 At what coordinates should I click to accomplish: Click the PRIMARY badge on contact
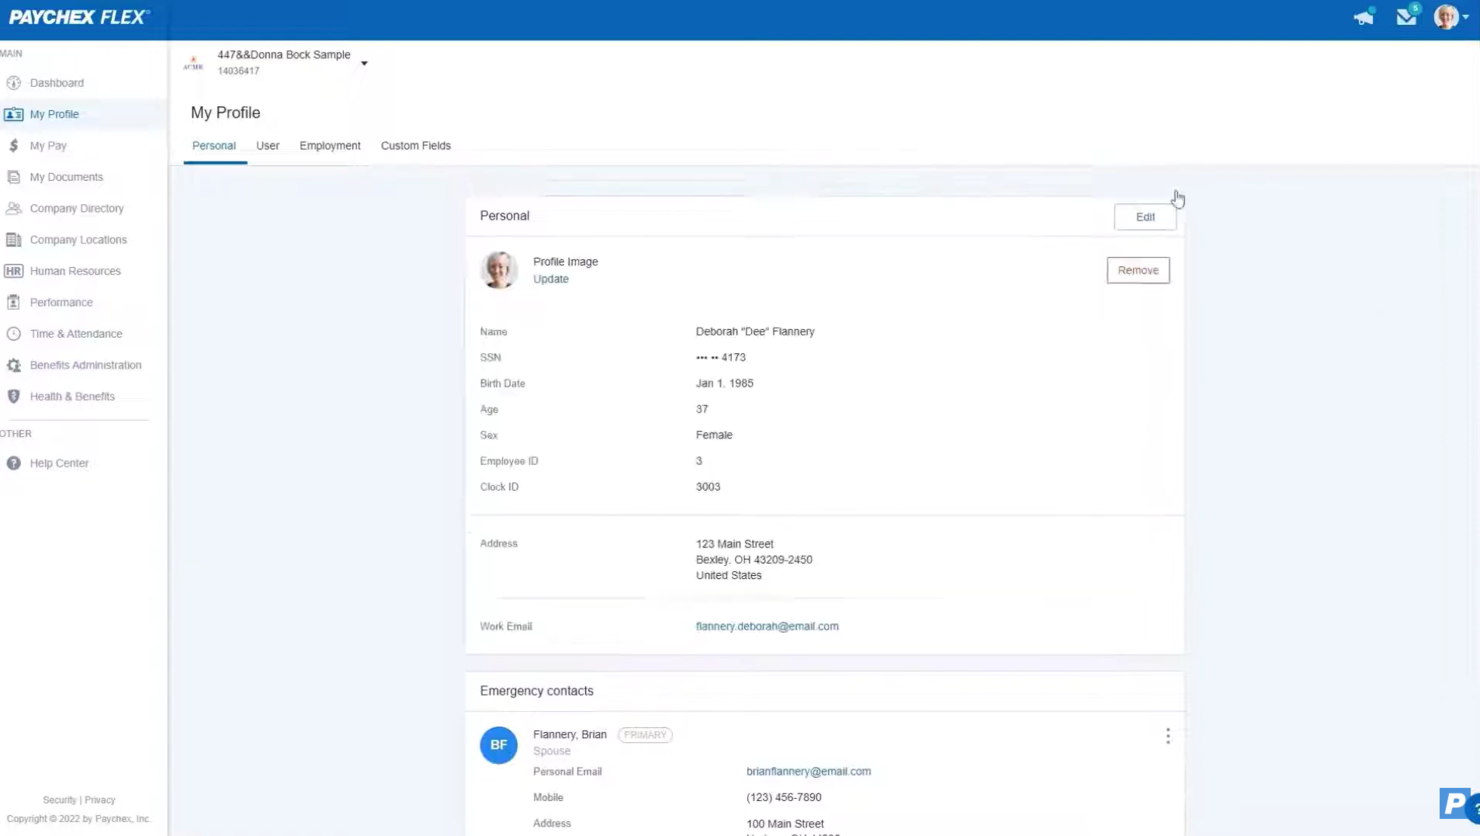(x=645, y=735)
